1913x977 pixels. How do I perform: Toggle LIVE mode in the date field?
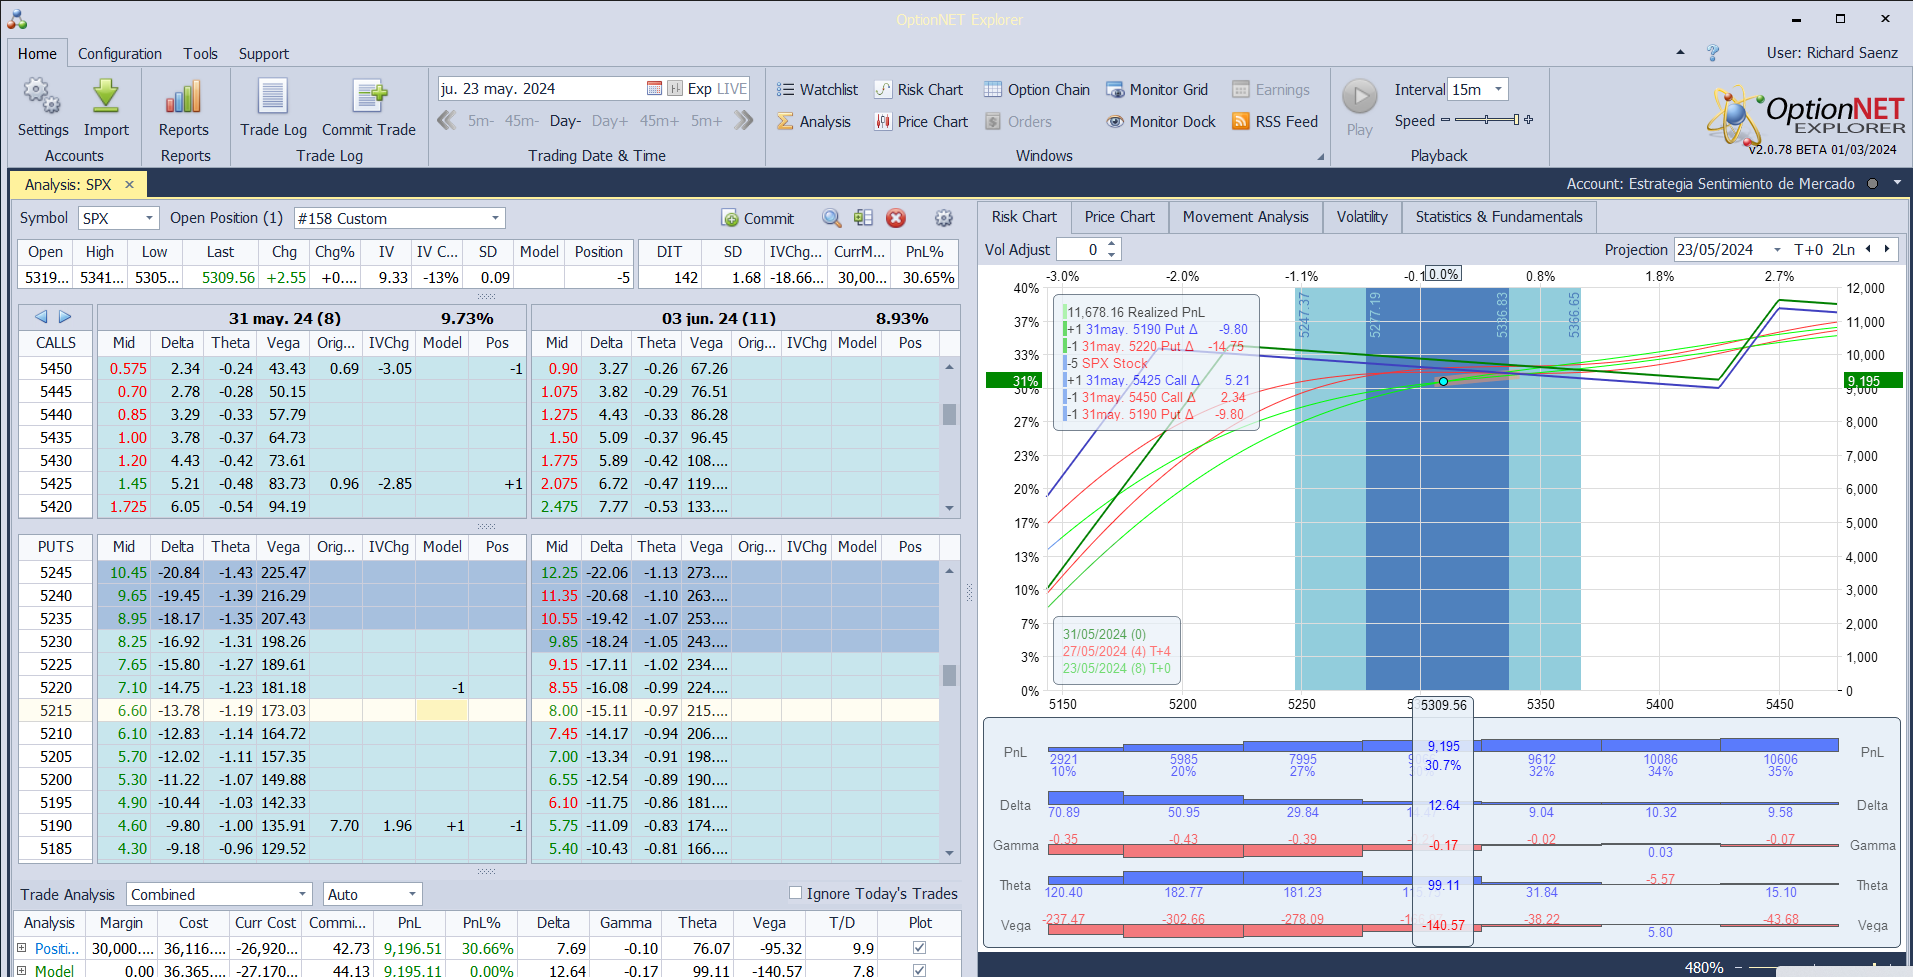click(731, 88)
